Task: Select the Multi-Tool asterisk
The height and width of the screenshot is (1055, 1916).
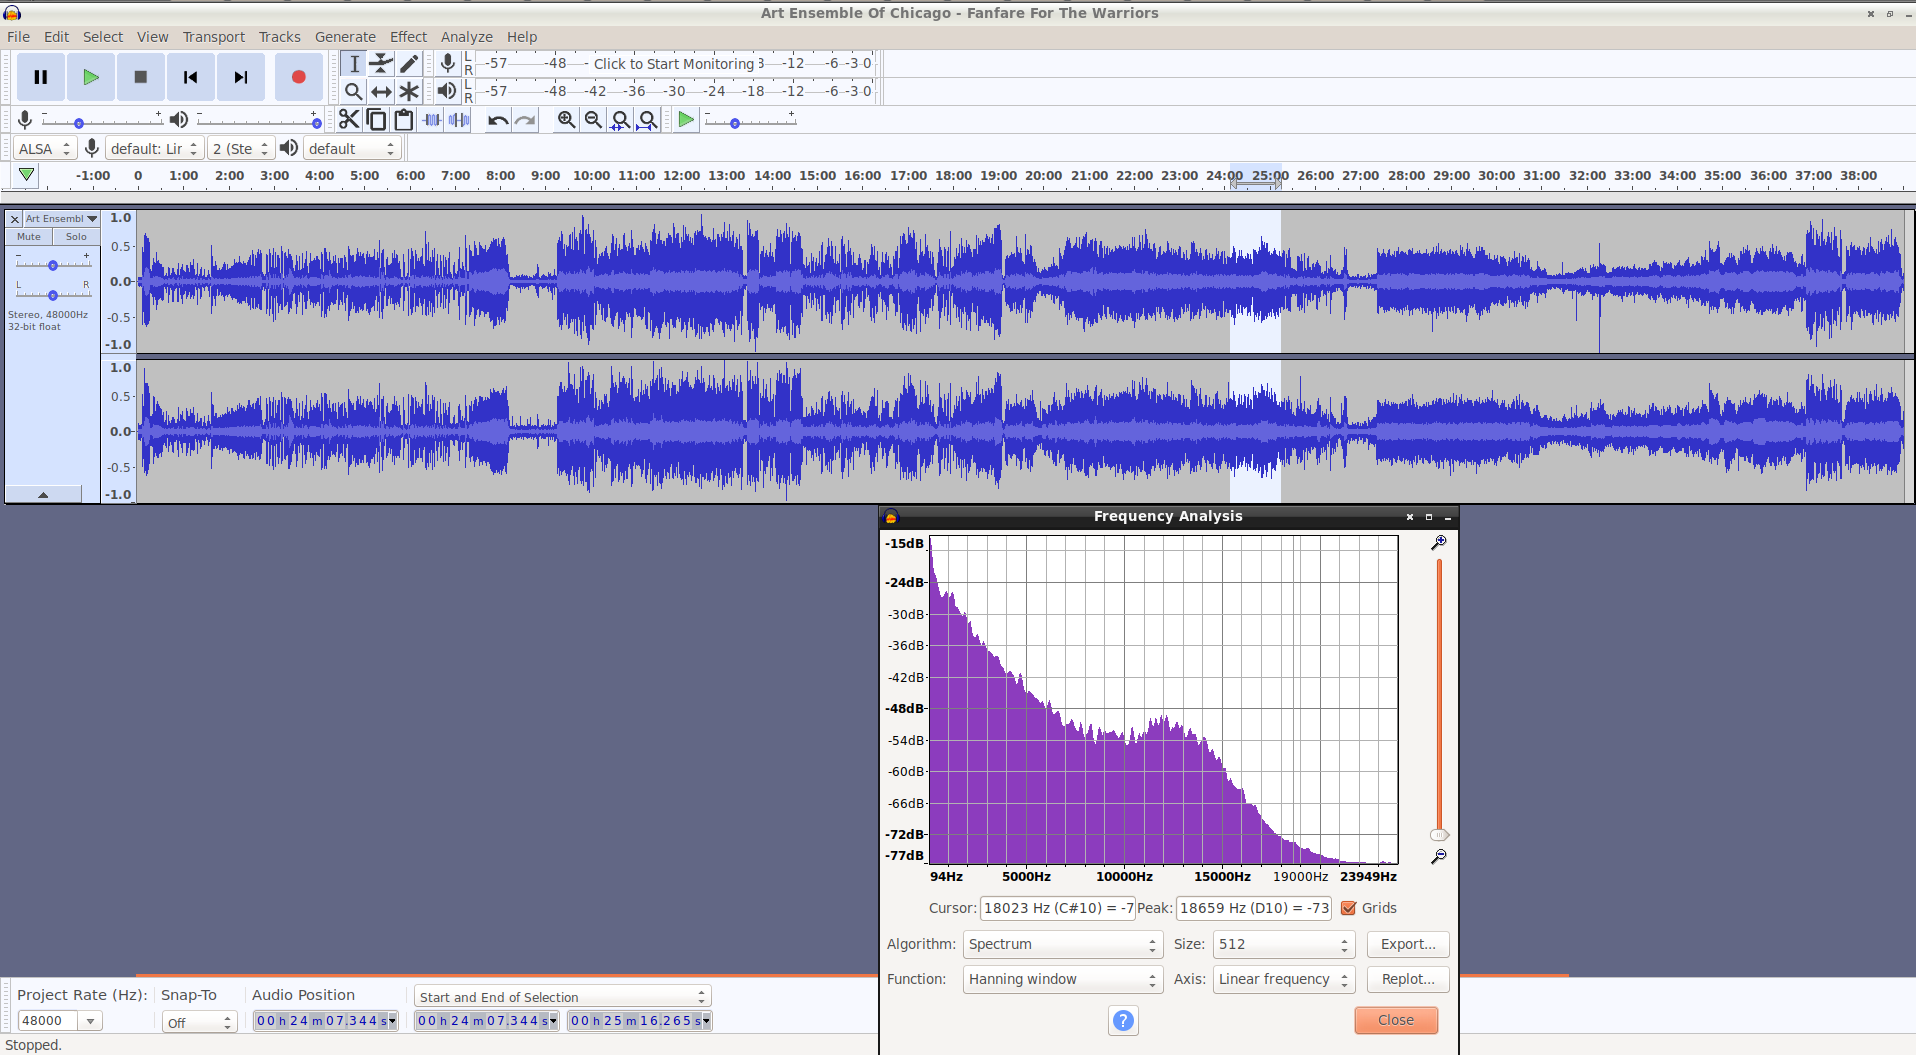Action: (409, 91)
